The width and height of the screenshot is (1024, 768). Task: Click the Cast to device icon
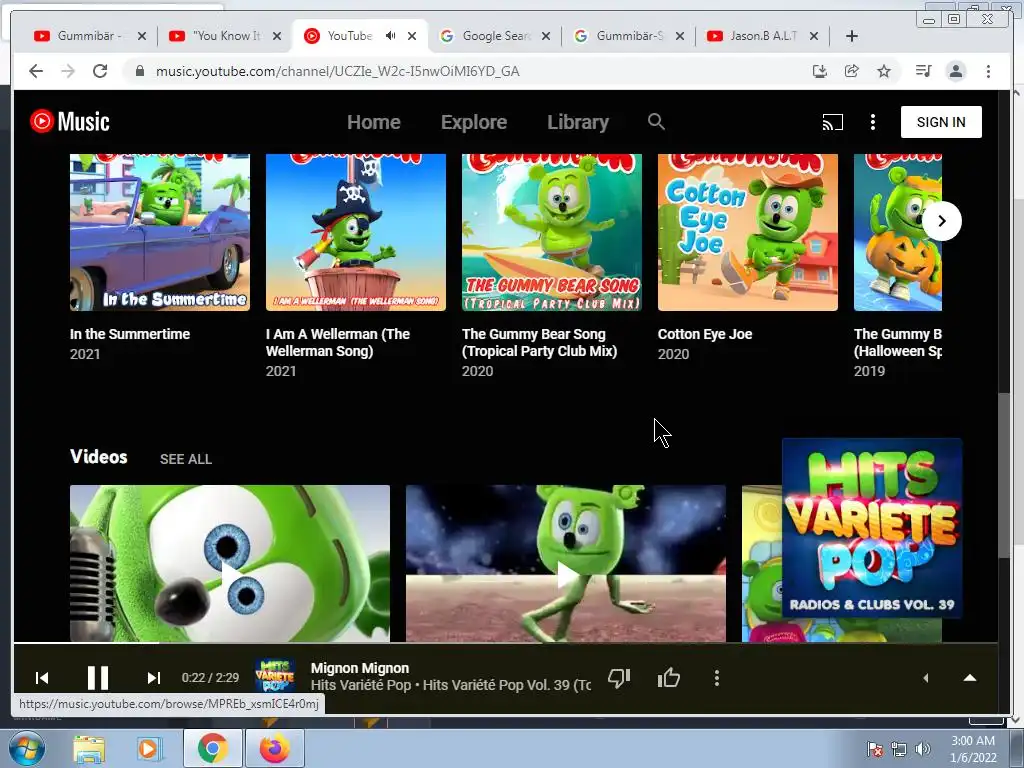click(832, 122)
